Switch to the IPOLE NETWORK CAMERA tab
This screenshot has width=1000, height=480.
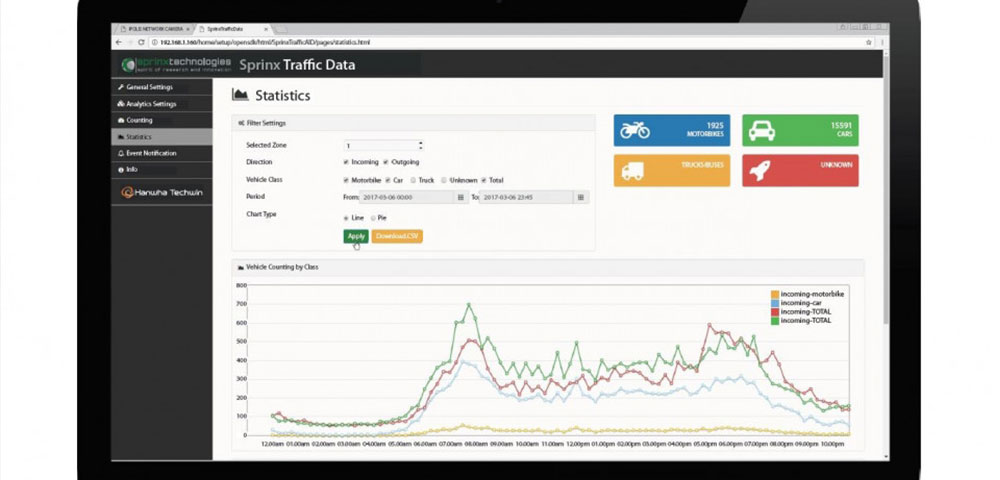pos(153,29)
